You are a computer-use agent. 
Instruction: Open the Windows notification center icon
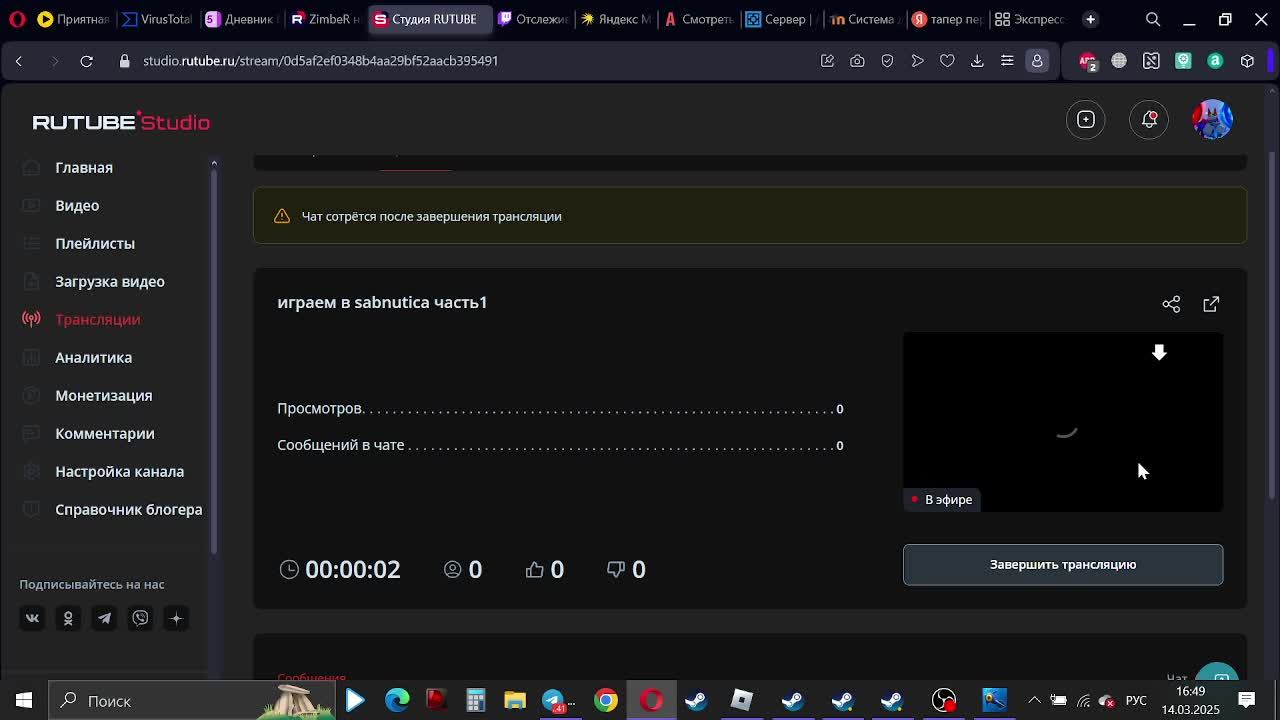[1247, 700]
